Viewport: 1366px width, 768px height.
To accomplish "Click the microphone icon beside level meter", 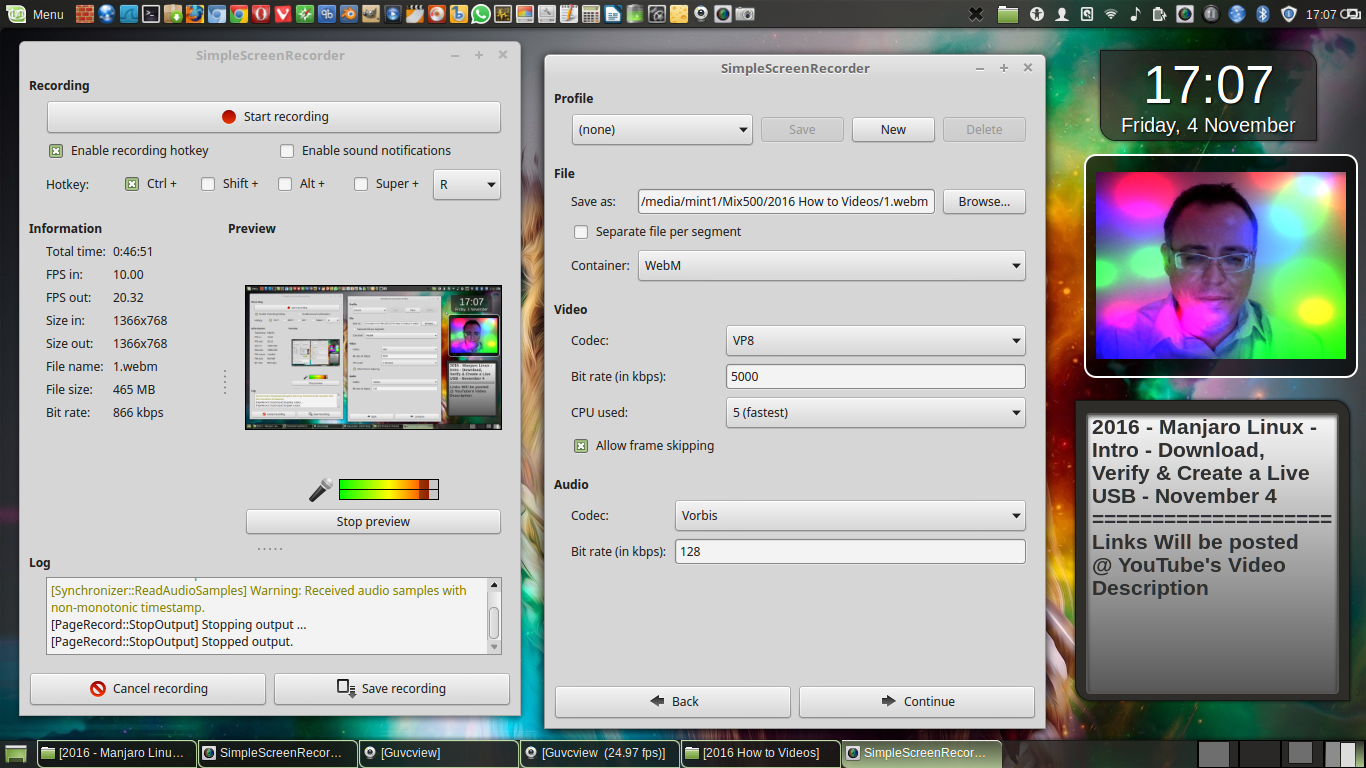I will [x=321, y=489].
